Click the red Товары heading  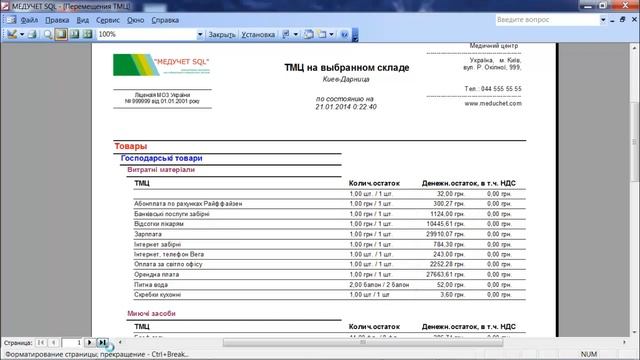pyautogui.click(x=131, y=146)
